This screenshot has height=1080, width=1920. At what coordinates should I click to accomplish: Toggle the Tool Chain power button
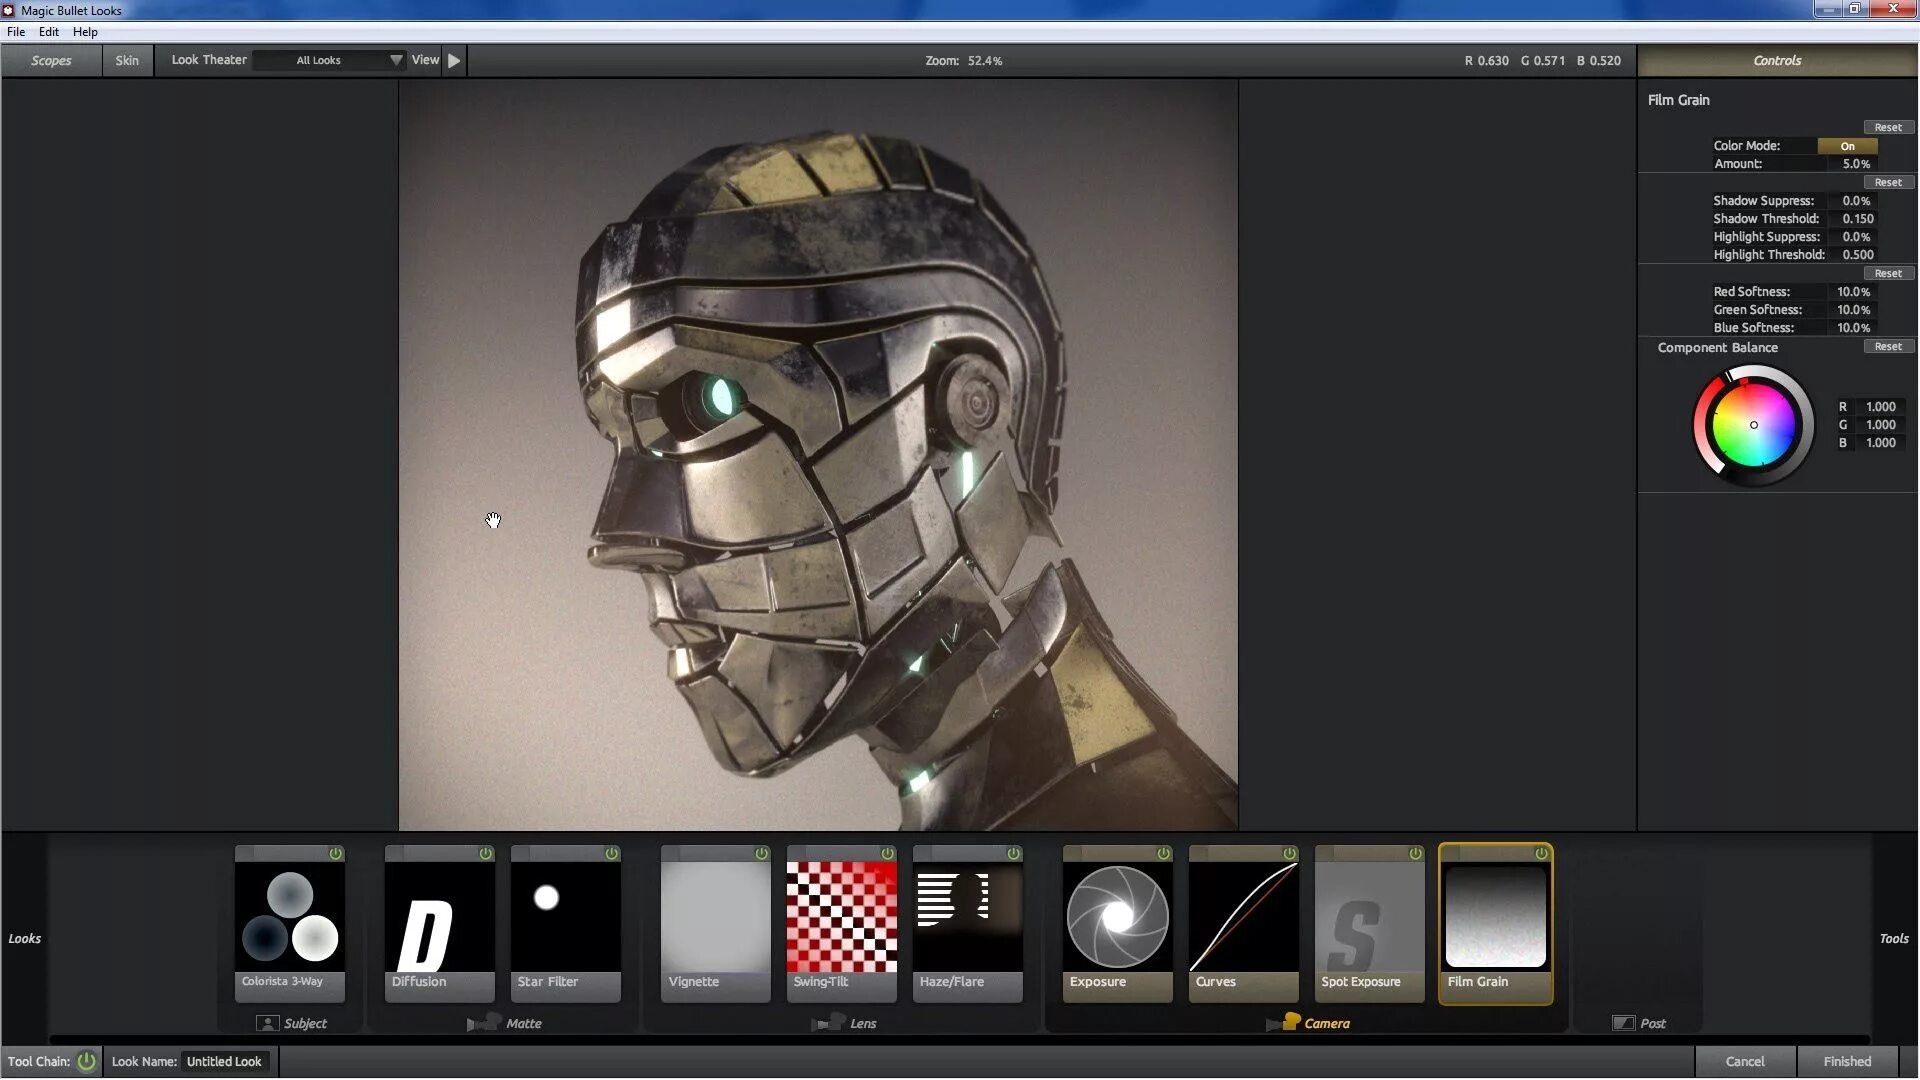[x=87, y=1061]
